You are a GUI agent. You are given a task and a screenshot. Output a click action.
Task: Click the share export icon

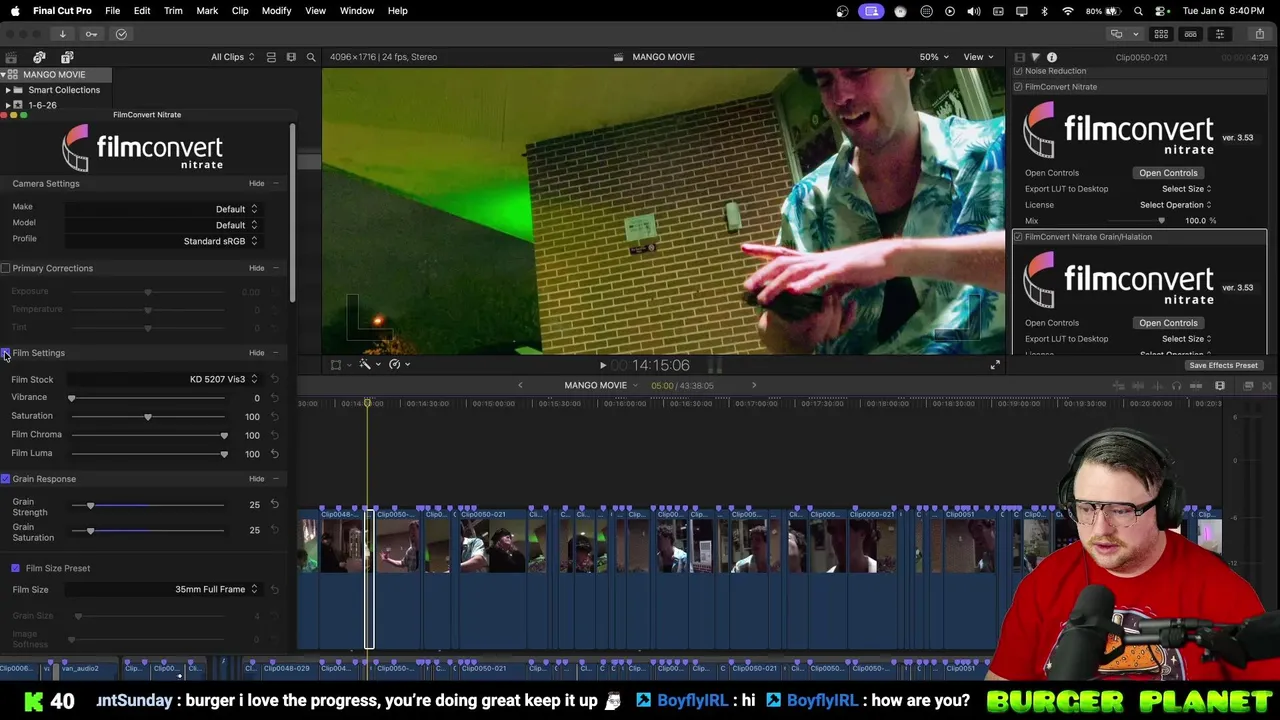(1259, 34)
